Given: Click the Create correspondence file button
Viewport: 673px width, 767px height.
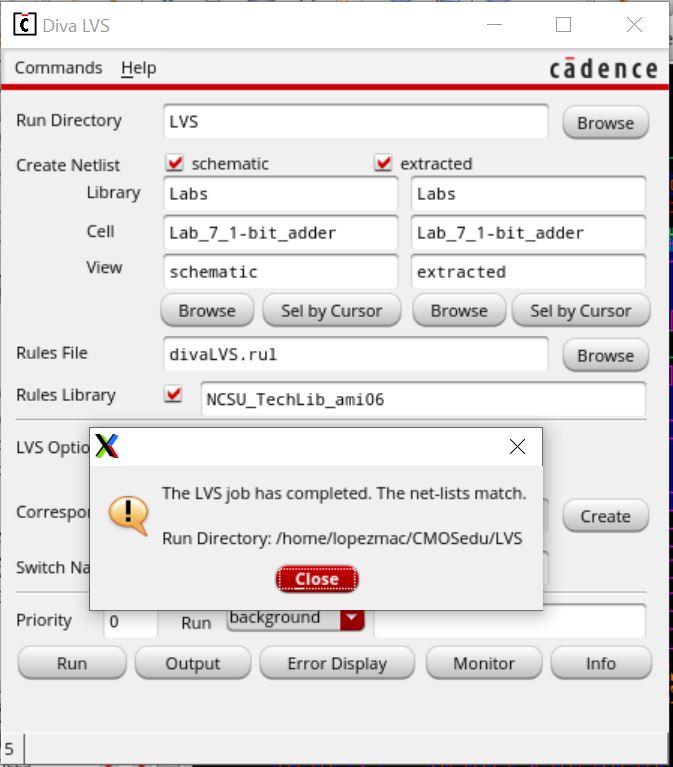Looking at the screenshot, I should [x=606, y=516].
